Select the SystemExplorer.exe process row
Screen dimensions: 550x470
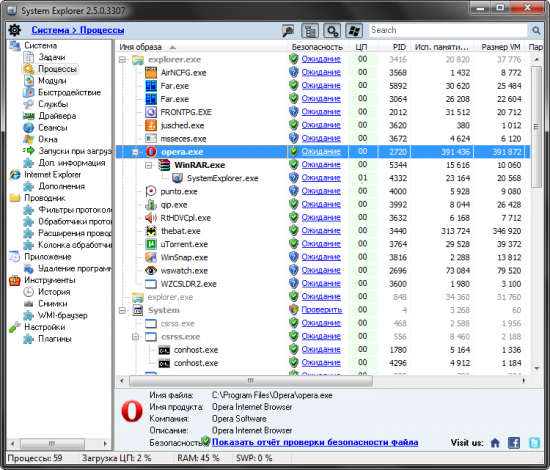[x=323, y=178]
